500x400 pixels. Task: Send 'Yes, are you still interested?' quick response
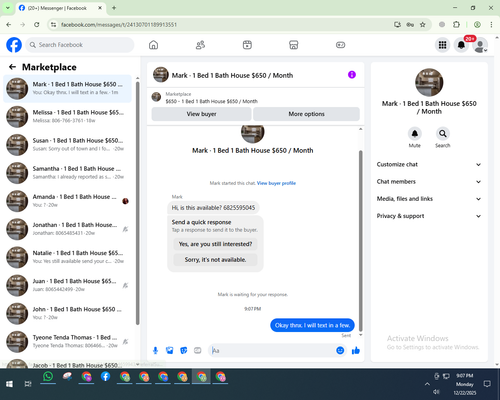215,244
